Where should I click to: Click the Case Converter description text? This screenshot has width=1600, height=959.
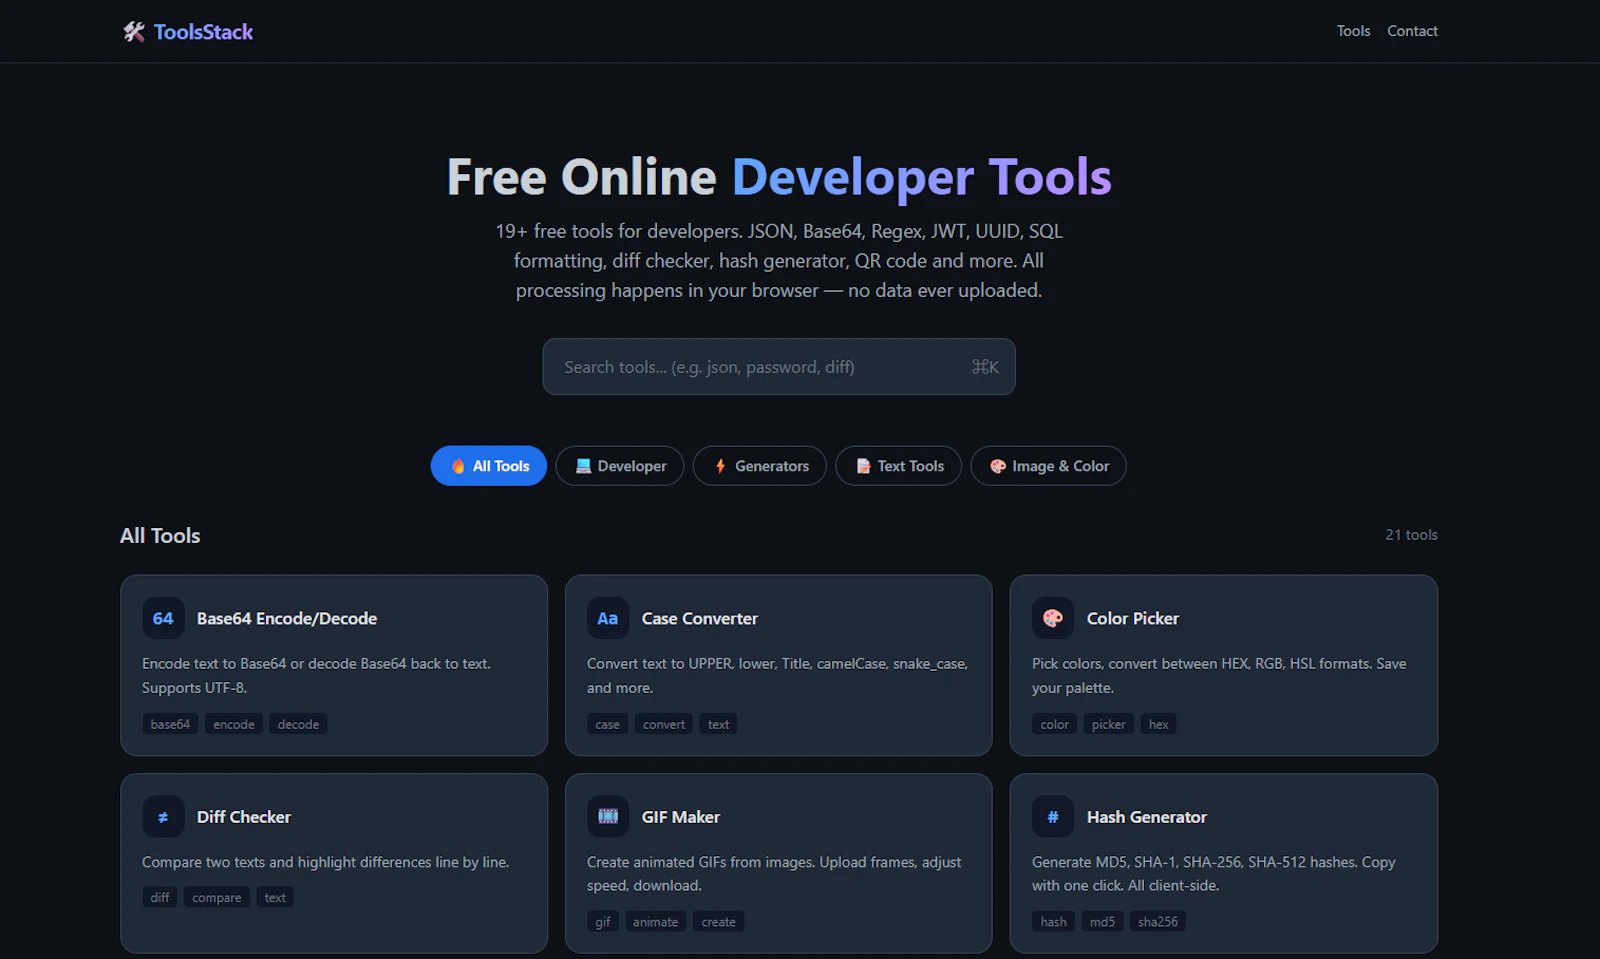[777, 676]
